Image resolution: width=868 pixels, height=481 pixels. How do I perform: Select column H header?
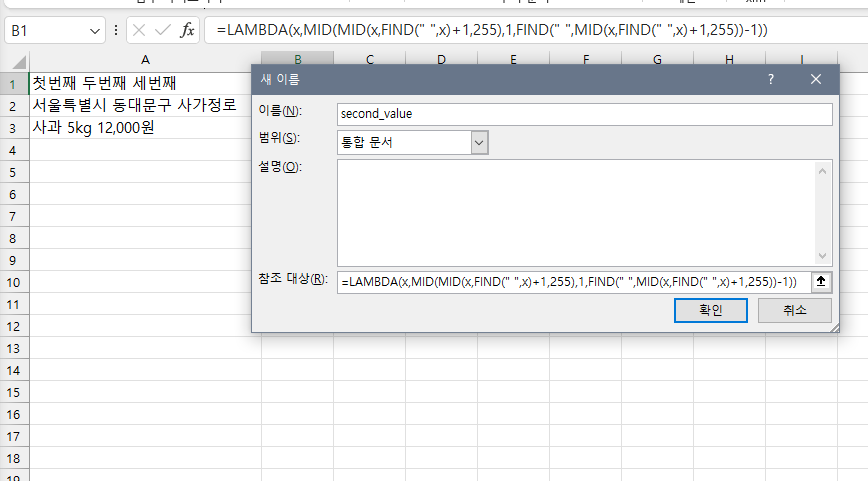coord(730,58)
